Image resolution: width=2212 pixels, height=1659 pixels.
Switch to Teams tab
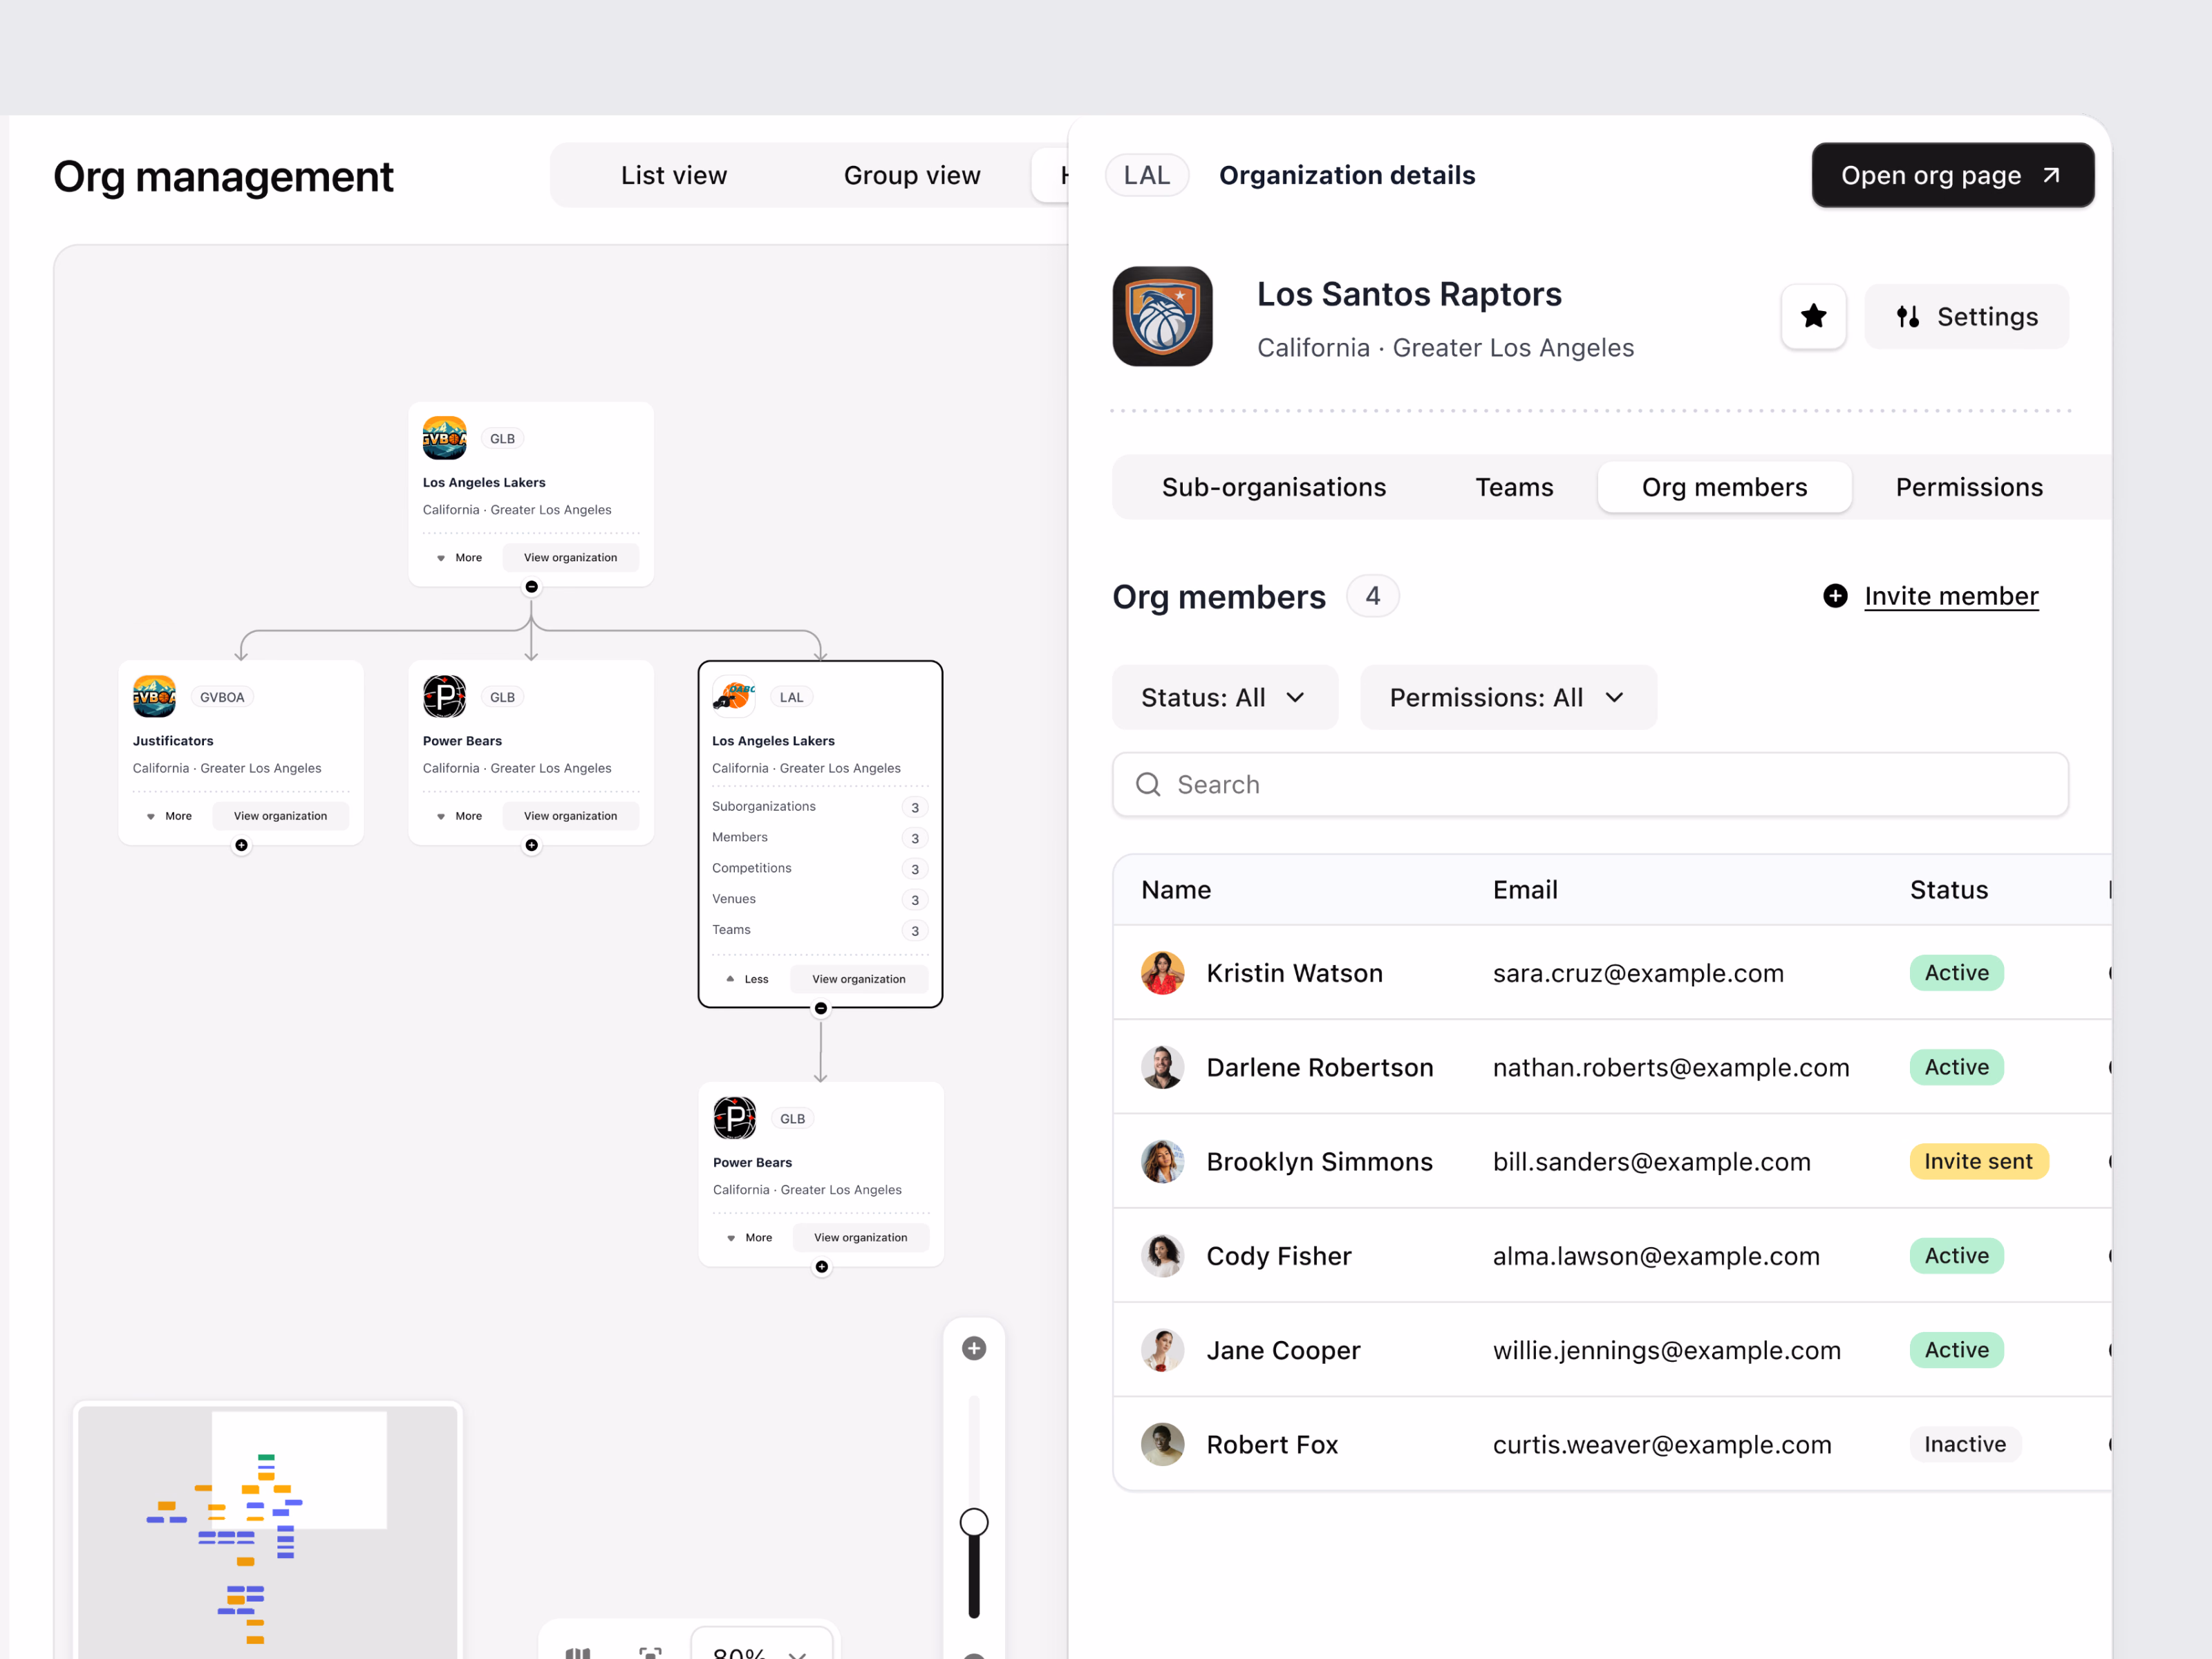[x=1514, y=487]
